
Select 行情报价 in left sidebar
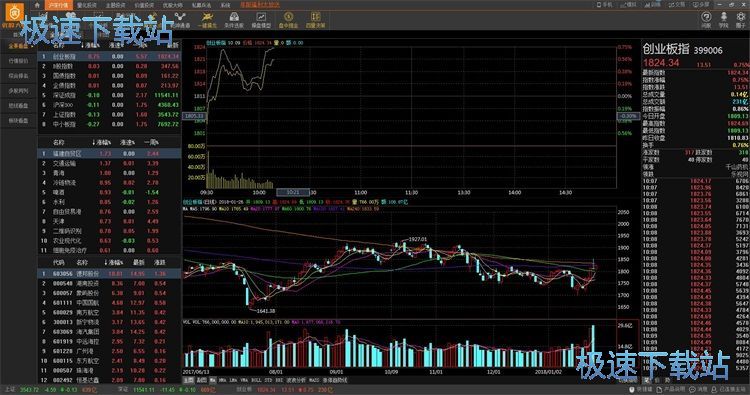[x=18, y=61]
